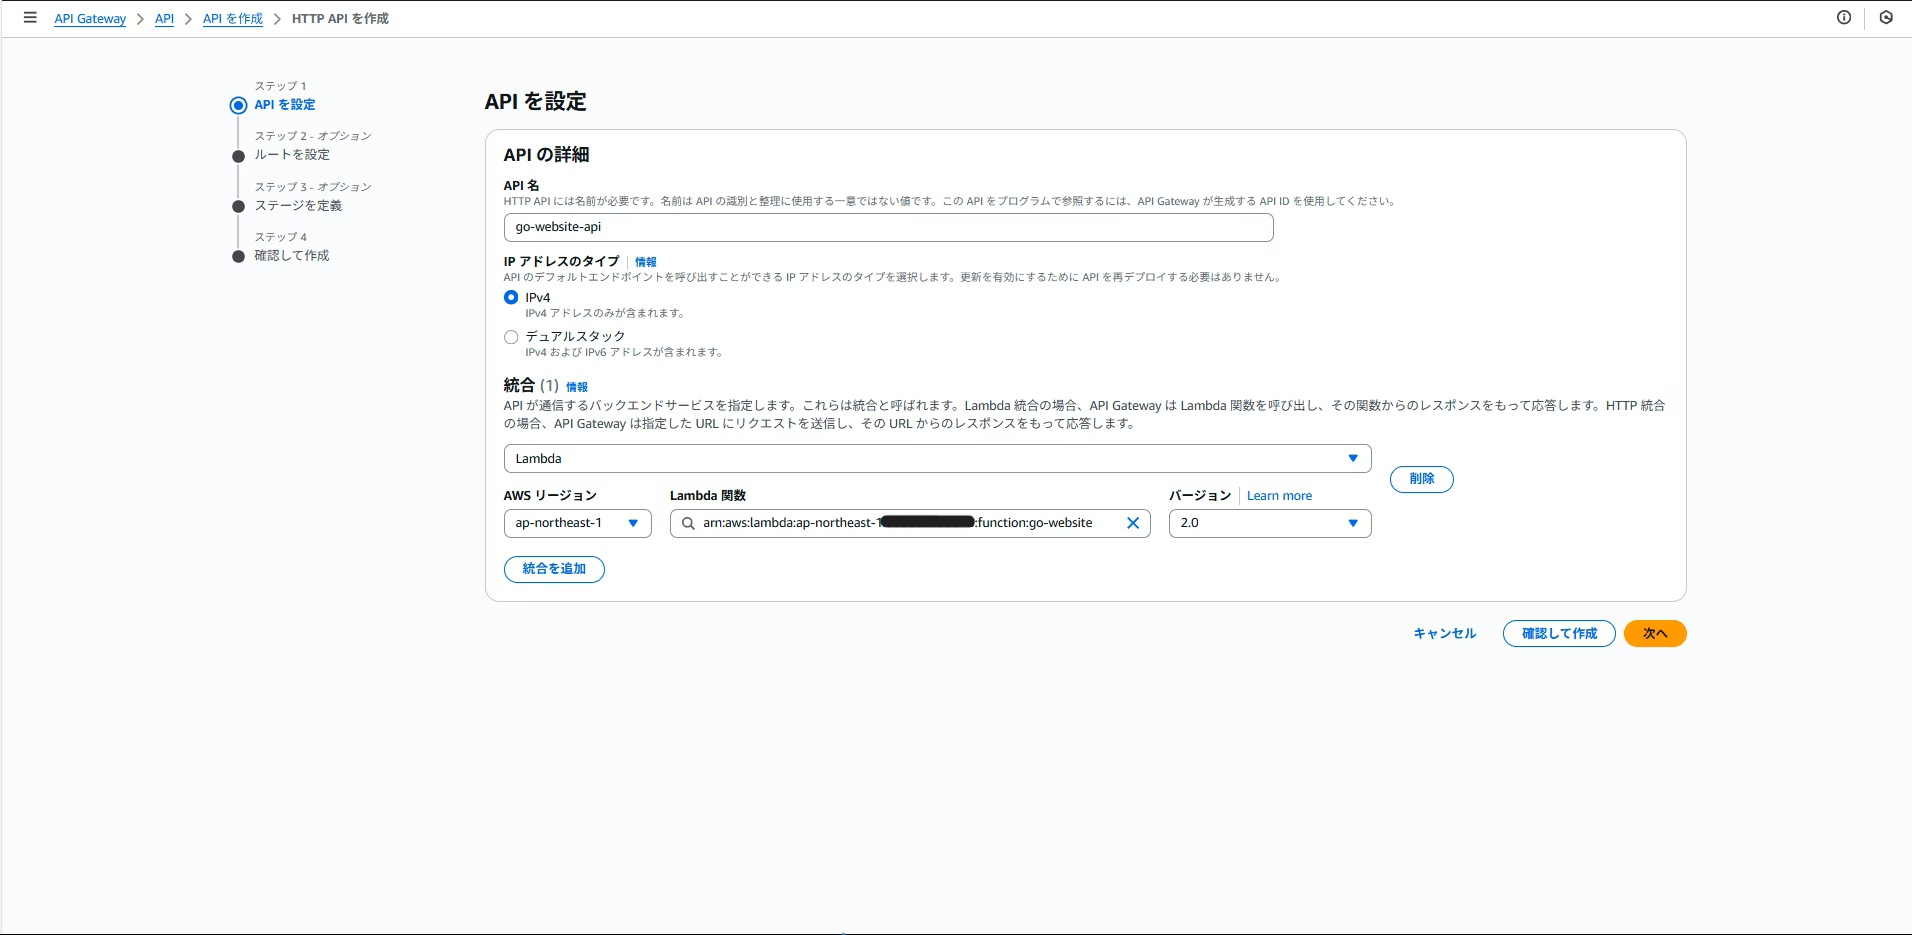Open the Lambda integration type dropdown

pos(937,458)
